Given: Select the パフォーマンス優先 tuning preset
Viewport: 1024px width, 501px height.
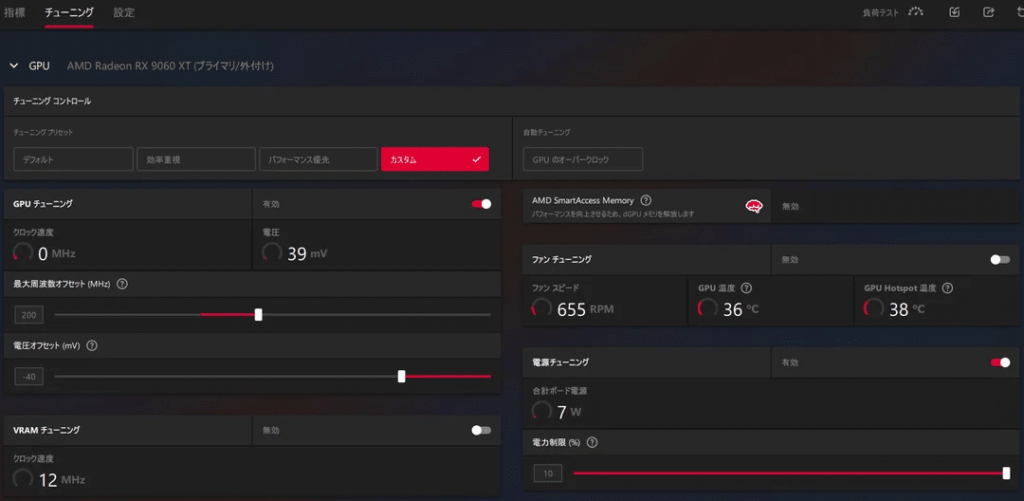Looking at the screenshot, I should pos(318,159).
